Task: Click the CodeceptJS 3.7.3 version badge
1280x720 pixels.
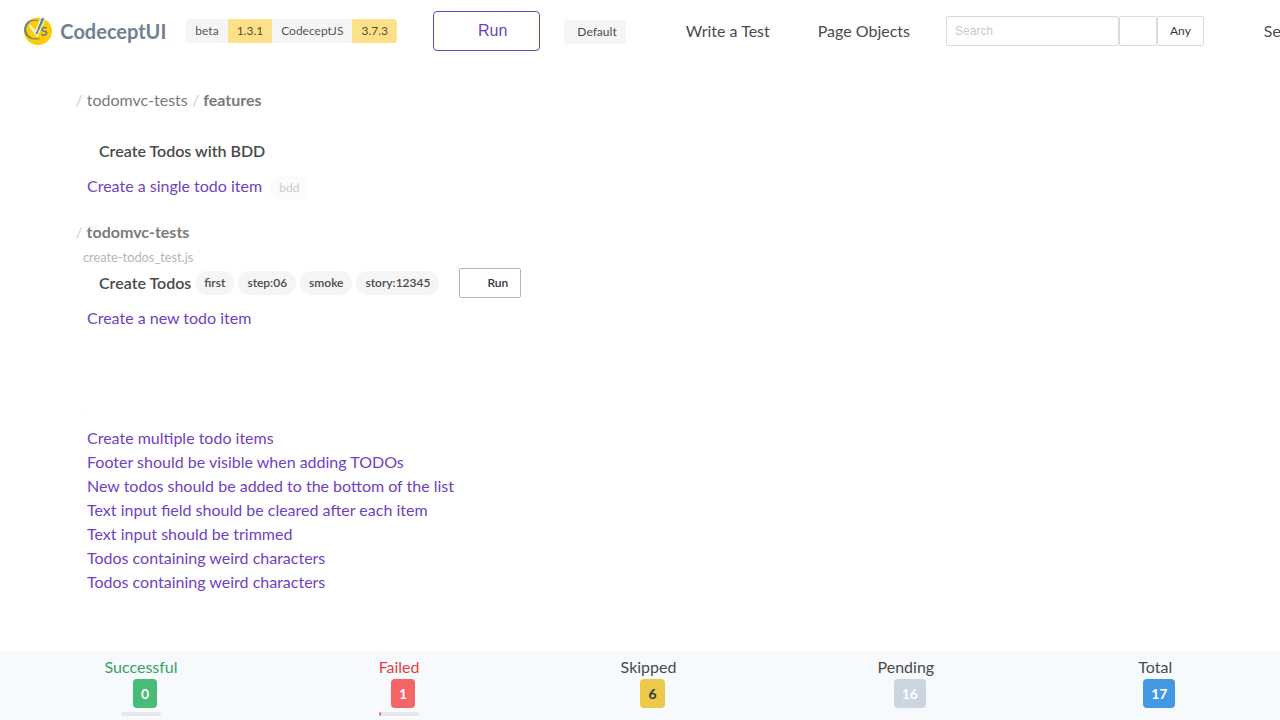Action: pyautogui.click(x=374, y=31)
